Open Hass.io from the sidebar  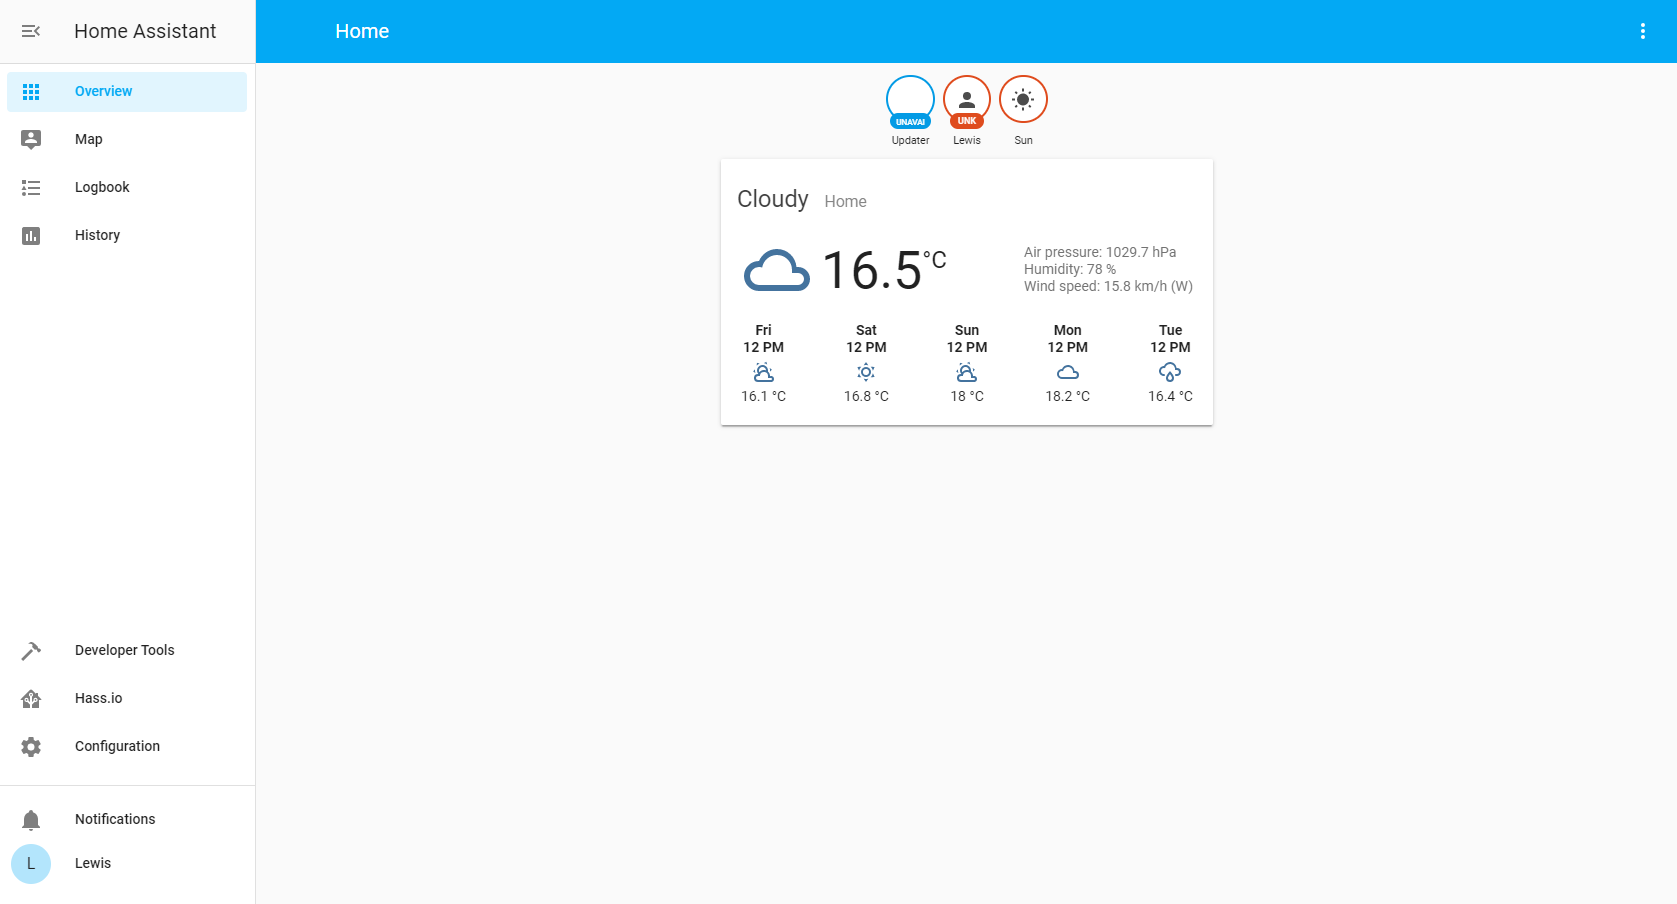pos(31,698)
